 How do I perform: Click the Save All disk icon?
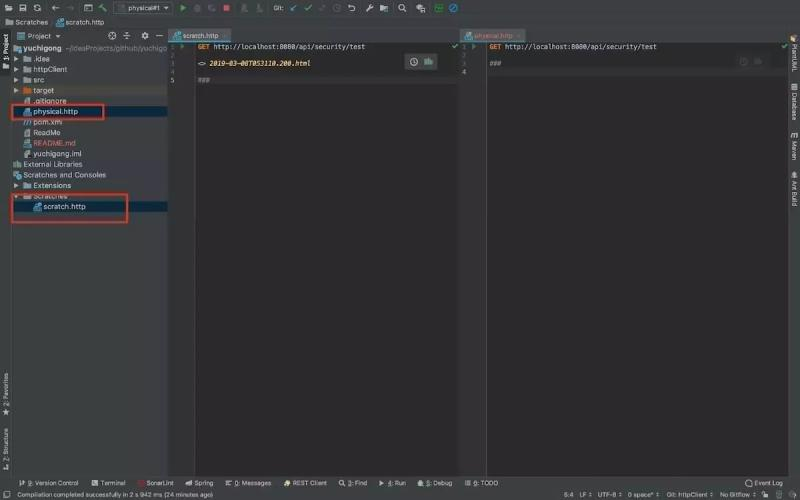coord(23,8)
